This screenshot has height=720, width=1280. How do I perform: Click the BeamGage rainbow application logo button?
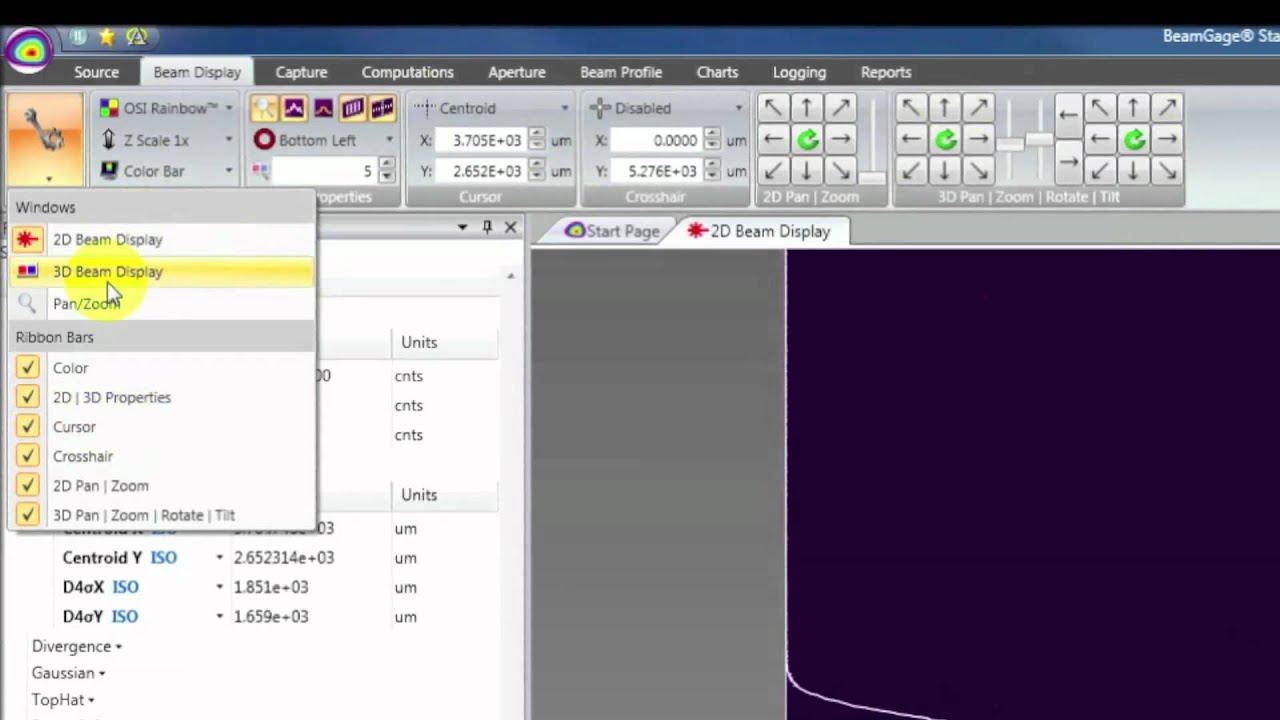coord(28,49)
